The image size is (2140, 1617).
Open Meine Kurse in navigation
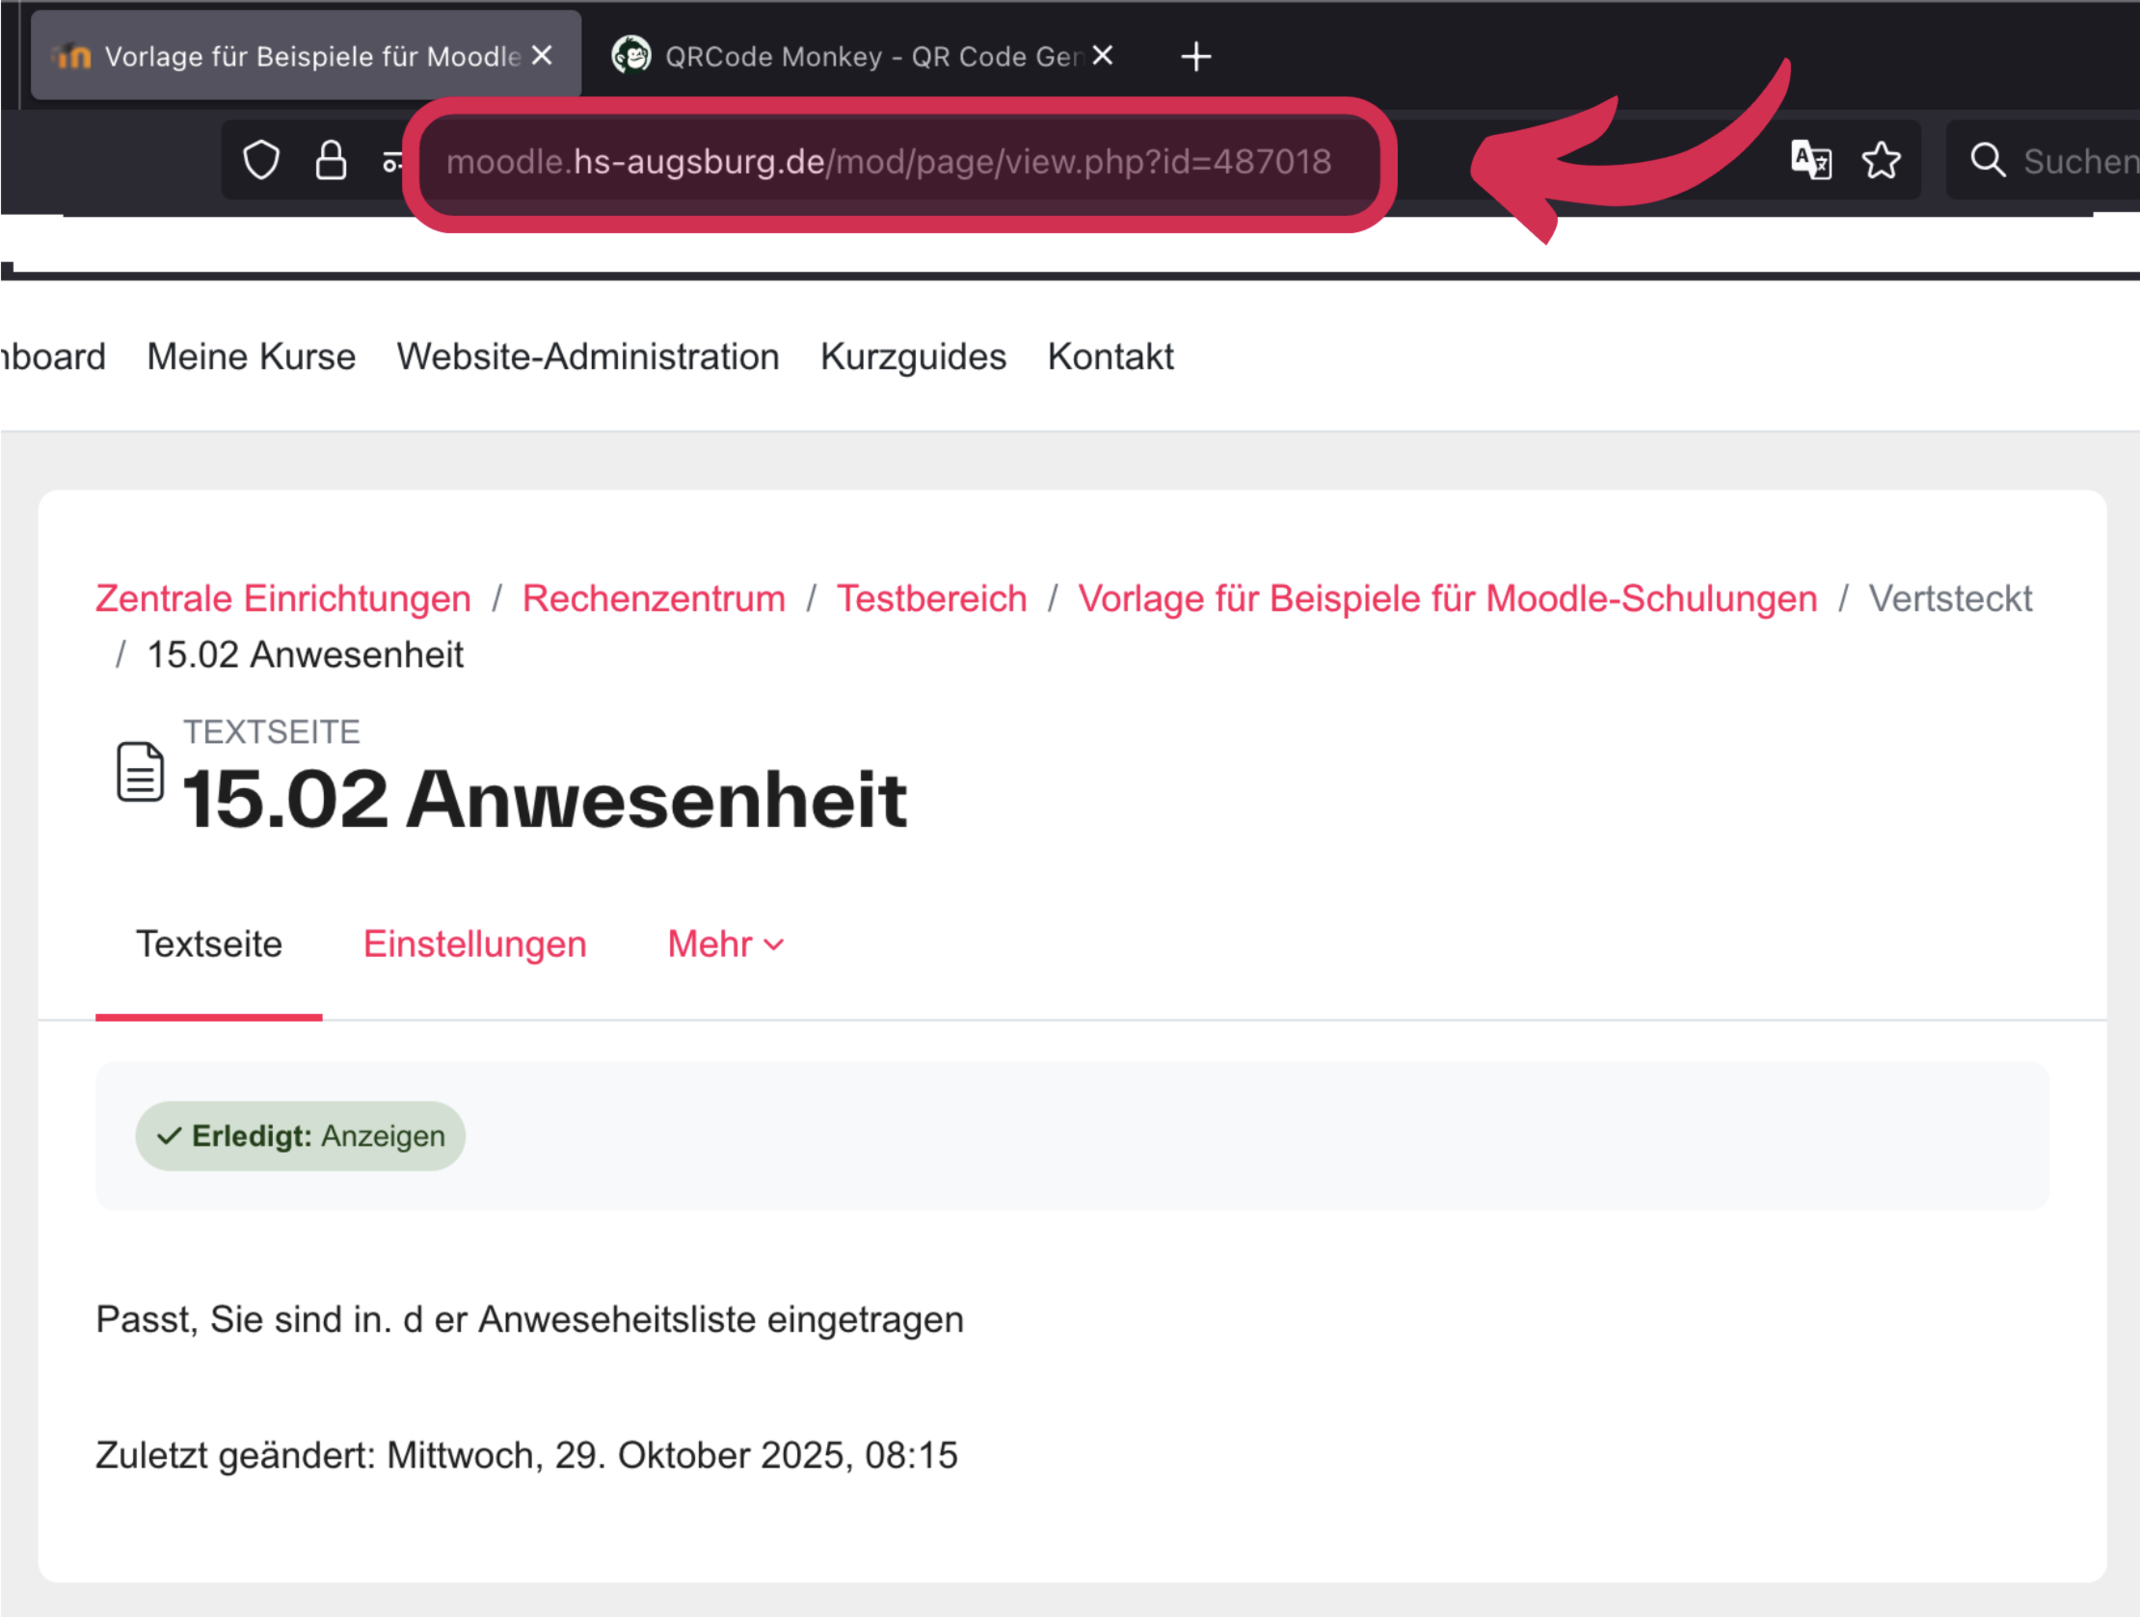click(251, 357)
